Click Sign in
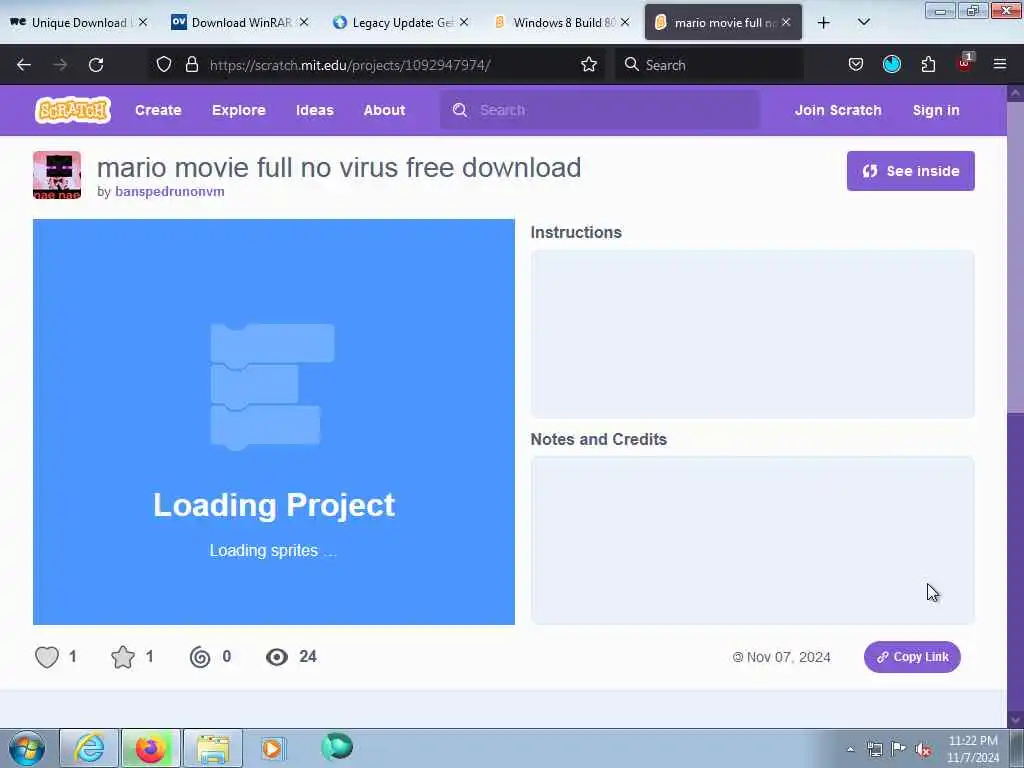This screenshot has height=768, width=1024. (936, 110)
